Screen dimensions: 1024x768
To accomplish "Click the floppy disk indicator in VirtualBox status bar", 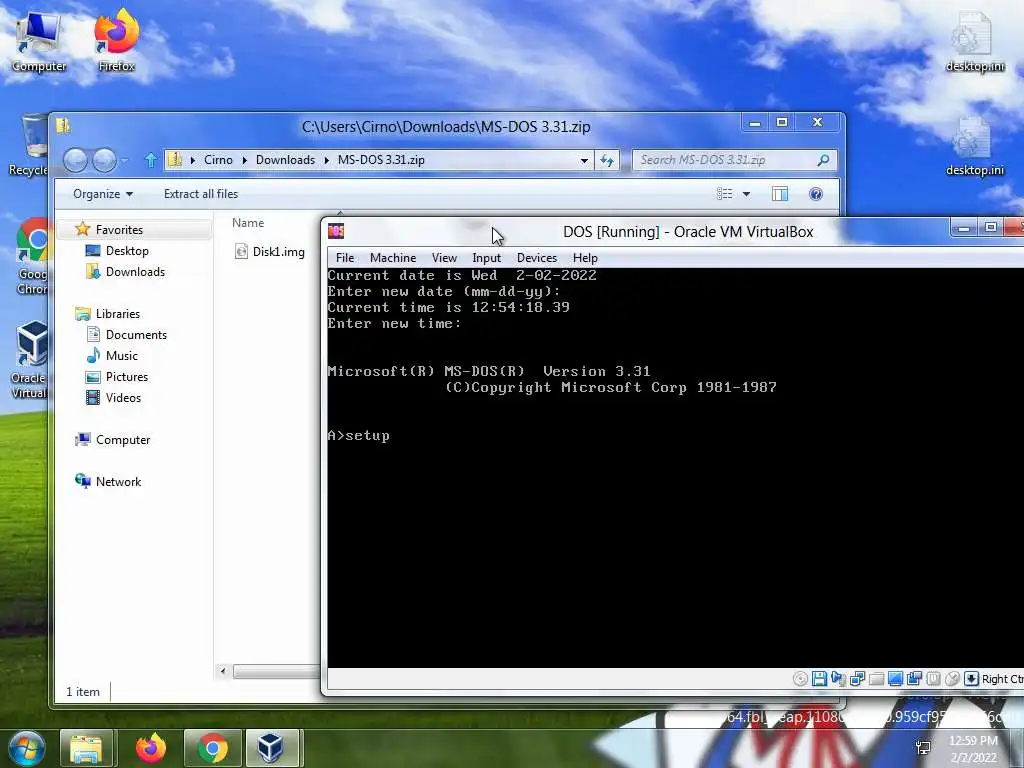I will tap(819, 679).
